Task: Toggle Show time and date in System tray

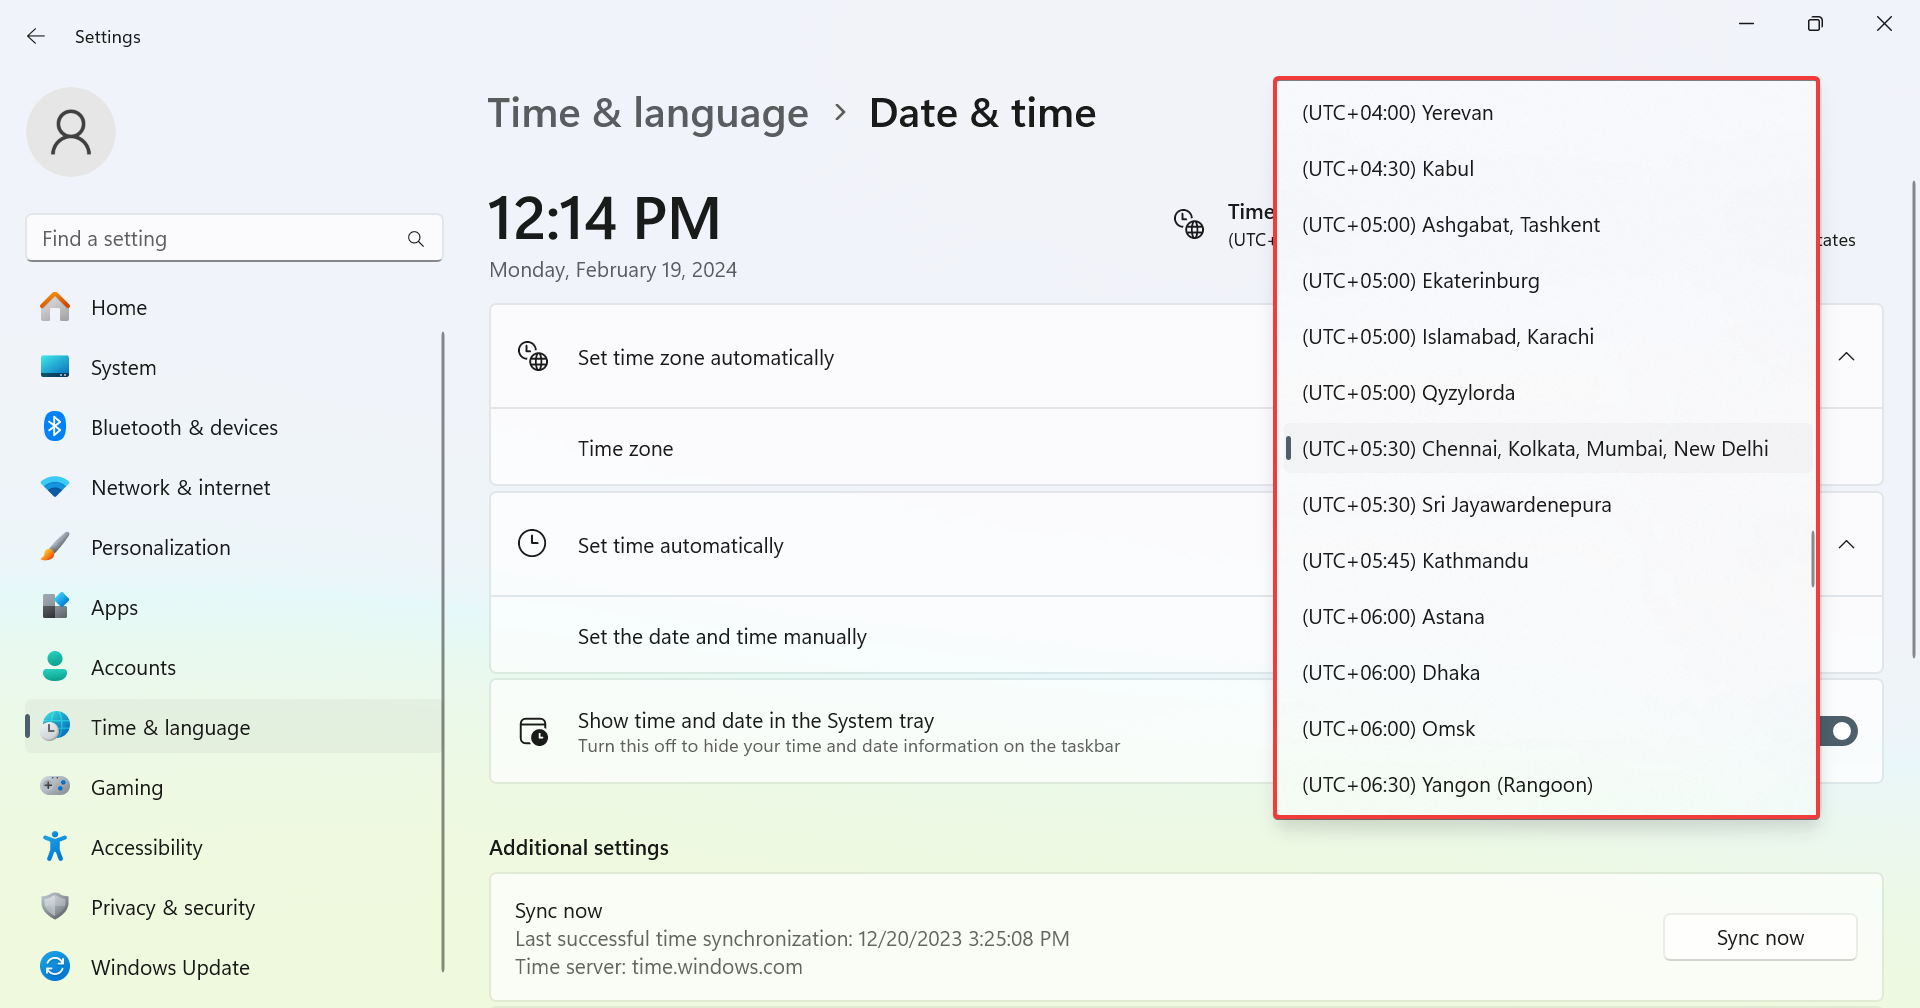Action: 1838,731
